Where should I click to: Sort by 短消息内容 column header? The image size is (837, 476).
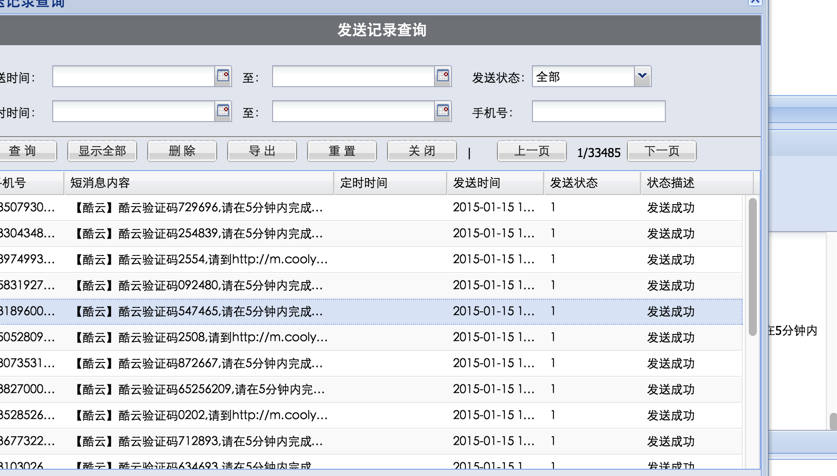[x=199, y=183]
